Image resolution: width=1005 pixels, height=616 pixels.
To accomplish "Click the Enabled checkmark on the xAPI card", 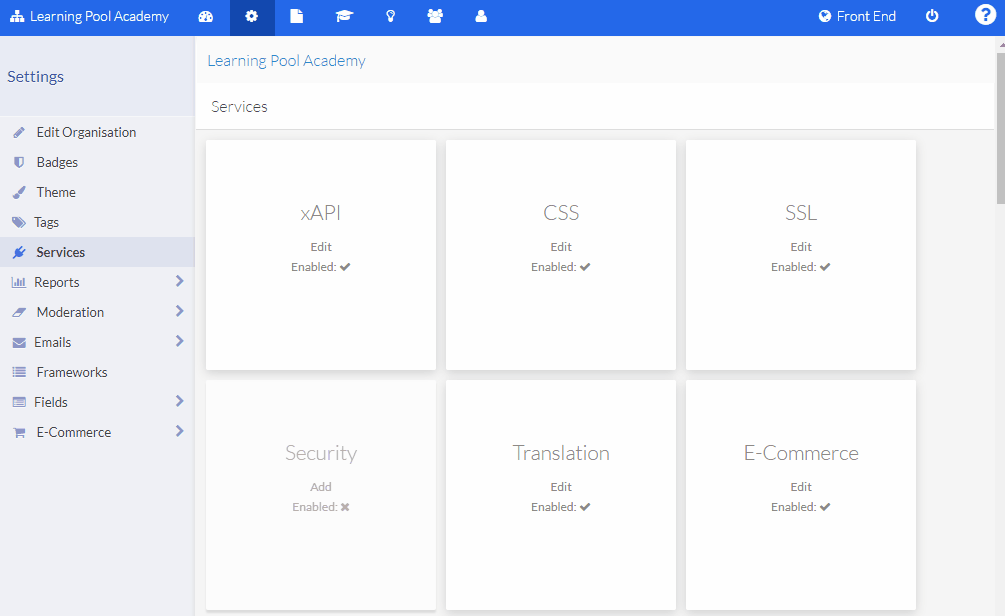I will (x=346, y=267).
